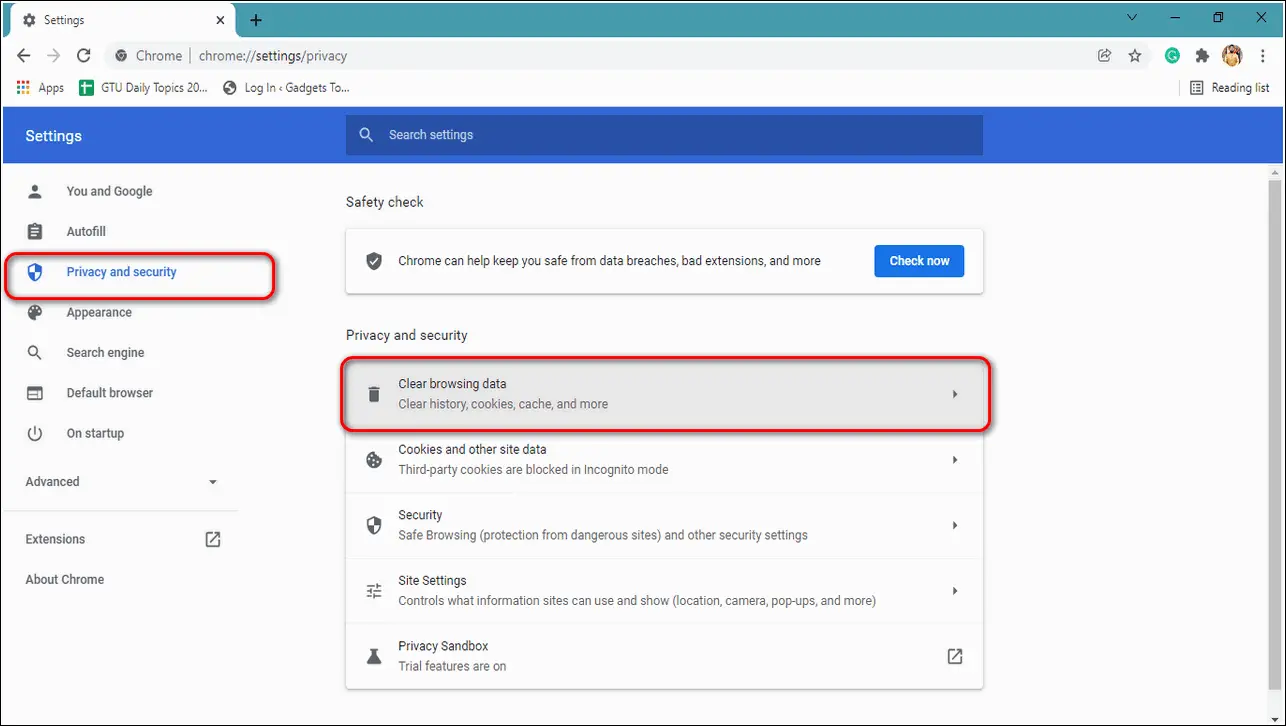Click the site info Chrome chip in address bar
Viewport: 1286px width, 726px height.
click(x=150, y=56)
